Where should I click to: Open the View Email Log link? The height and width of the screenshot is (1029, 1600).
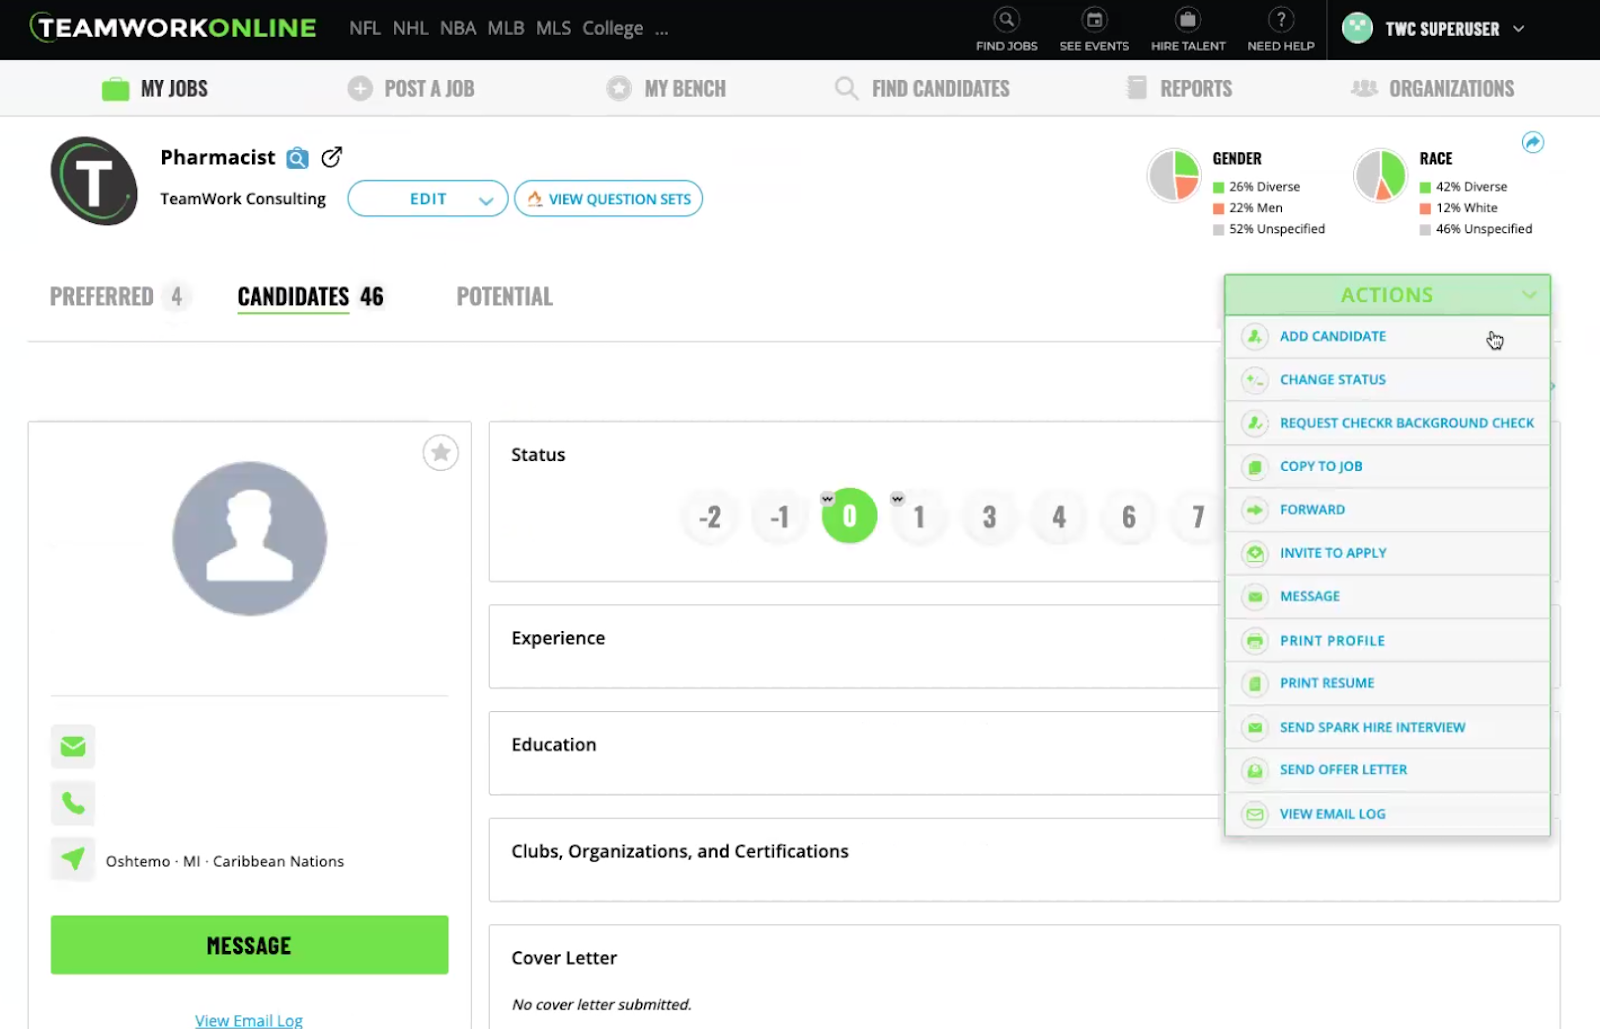(249, 1020)
